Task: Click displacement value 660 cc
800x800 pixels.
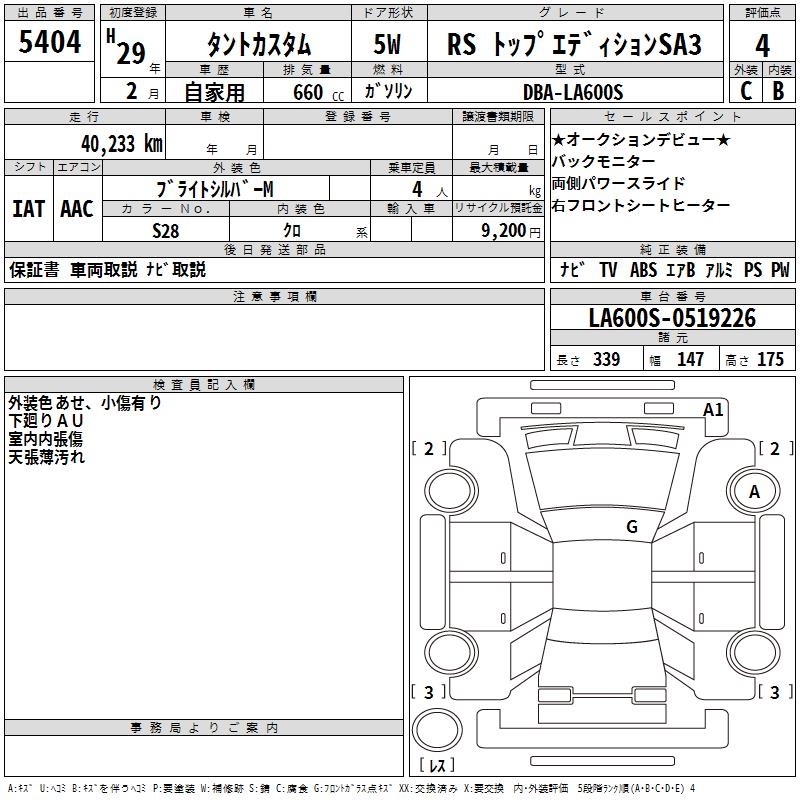Action: [x=318, y=93]
